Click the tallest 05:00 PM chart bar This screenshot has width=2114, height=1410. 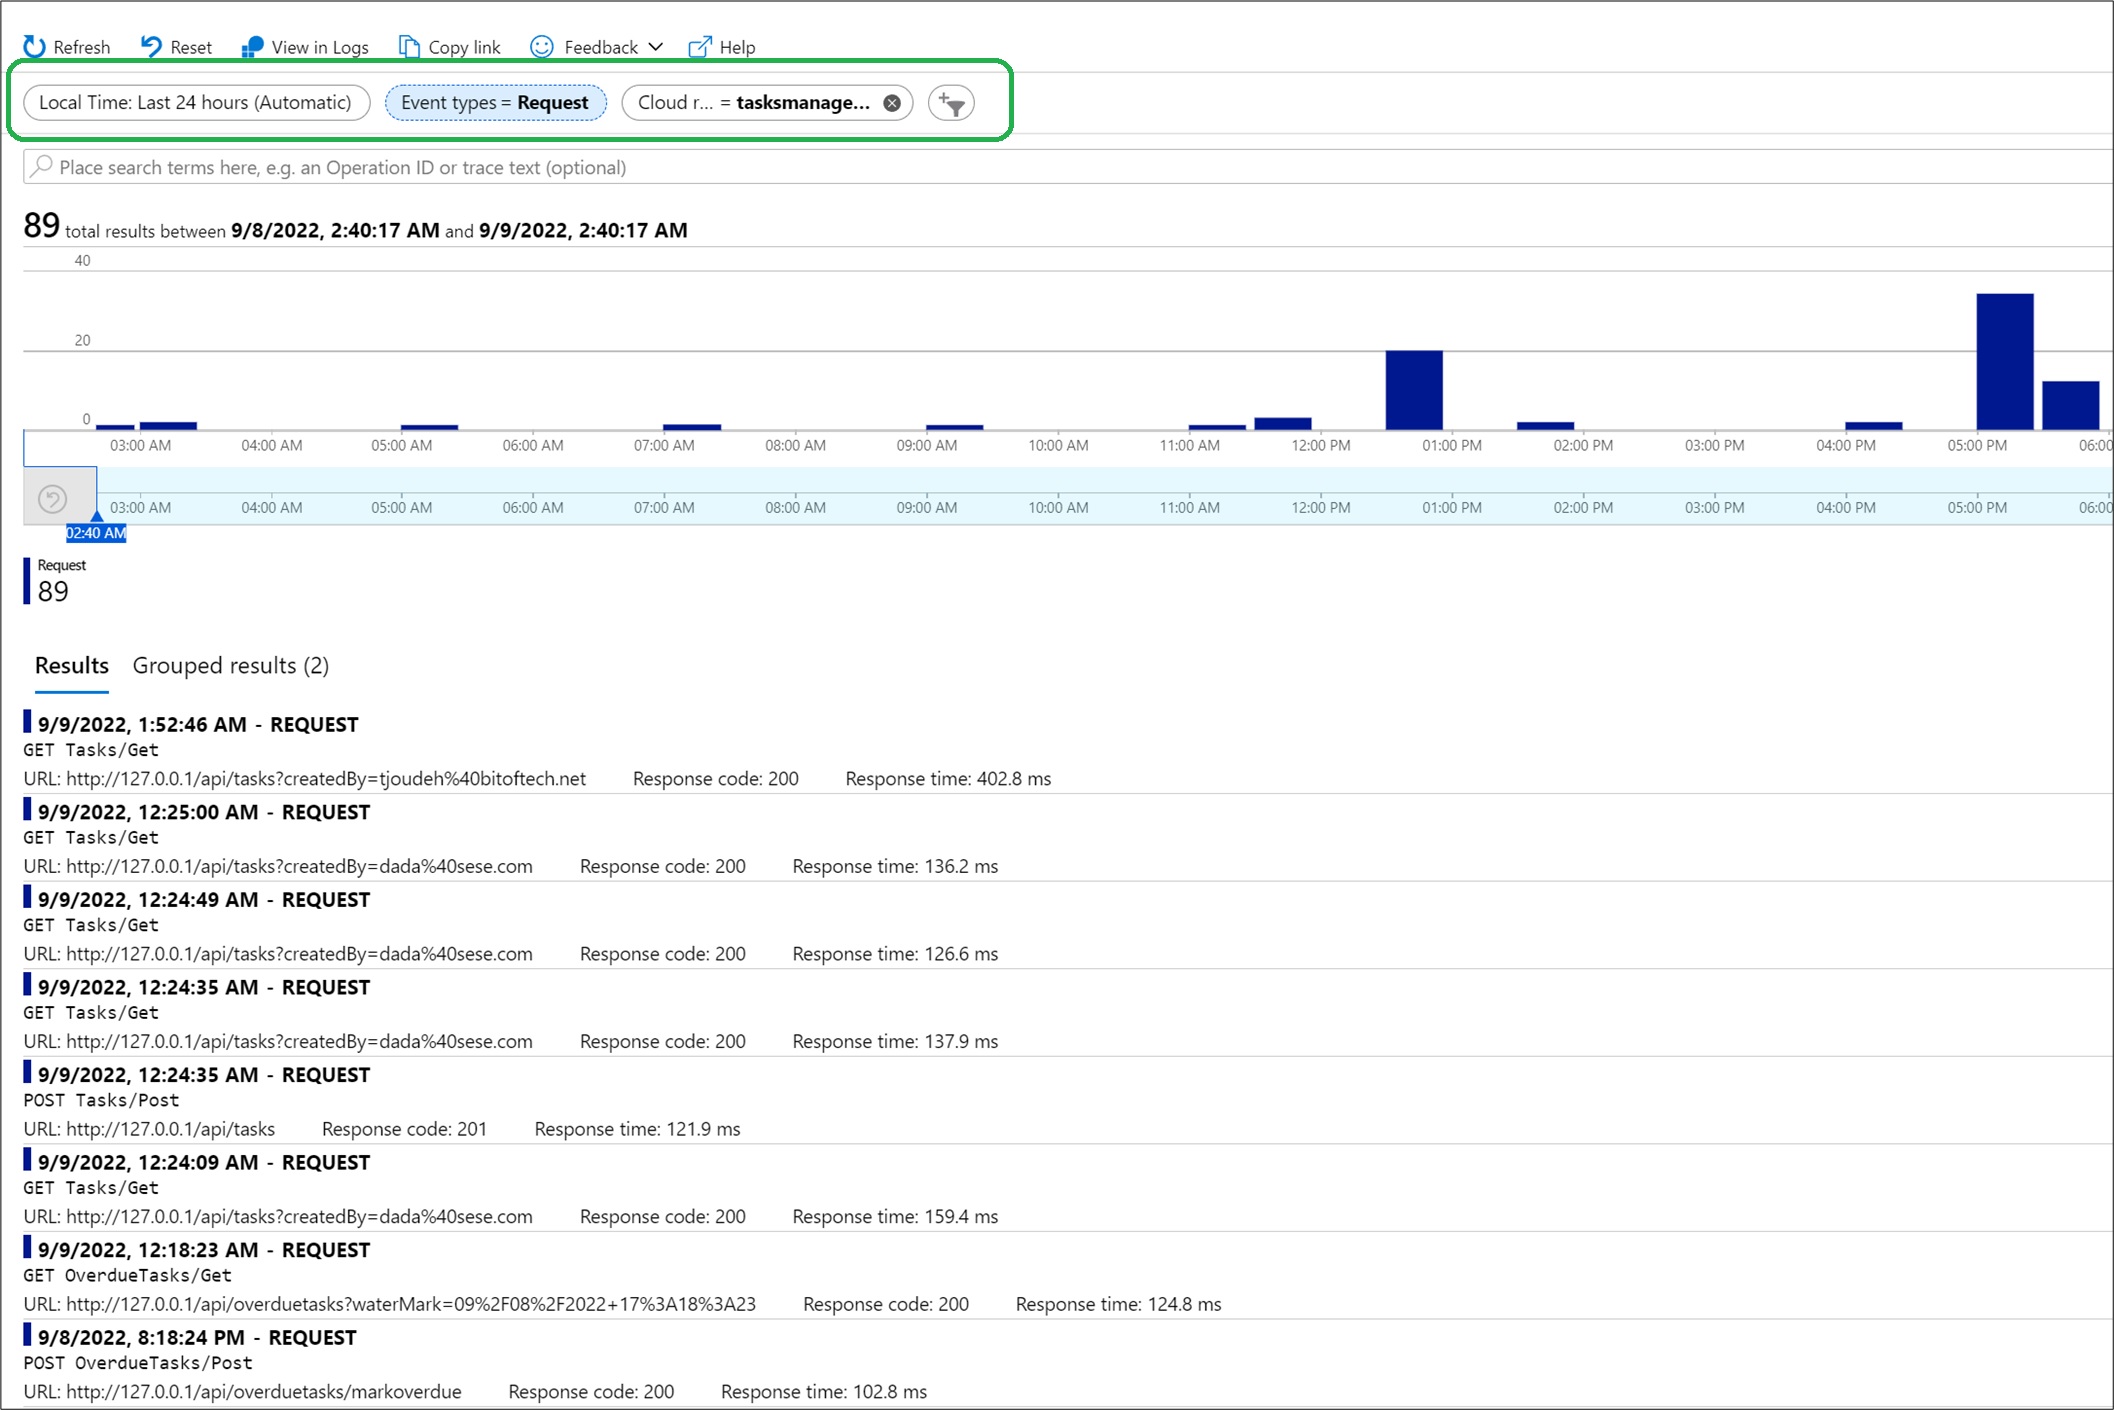click(2004, 360)
